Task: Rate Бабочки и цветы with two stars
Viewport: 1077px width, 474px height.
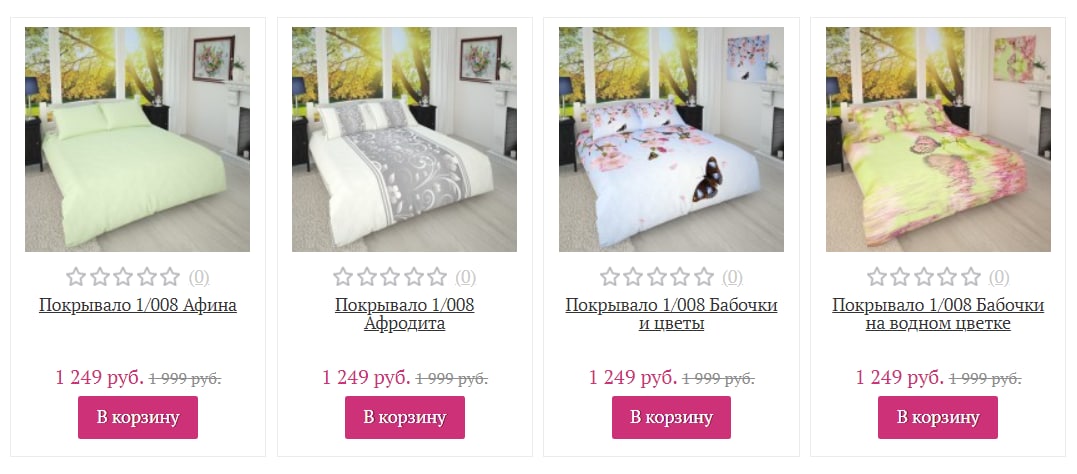Action: point(633,277)
